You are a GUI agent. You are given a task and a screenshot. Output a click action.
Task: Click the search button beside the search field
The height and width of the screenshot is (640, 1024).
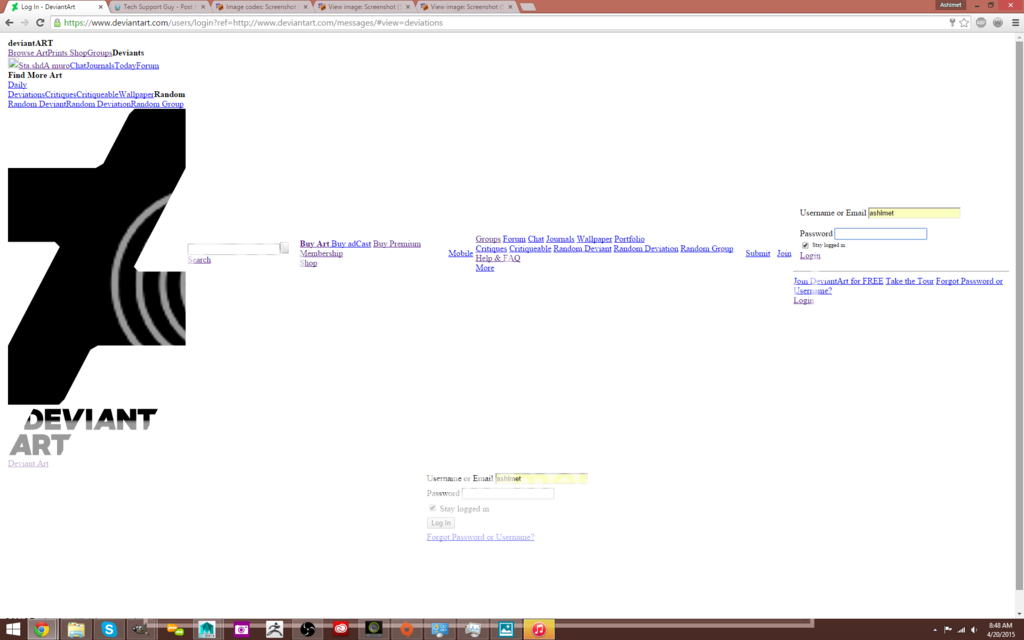click(283, 246)
